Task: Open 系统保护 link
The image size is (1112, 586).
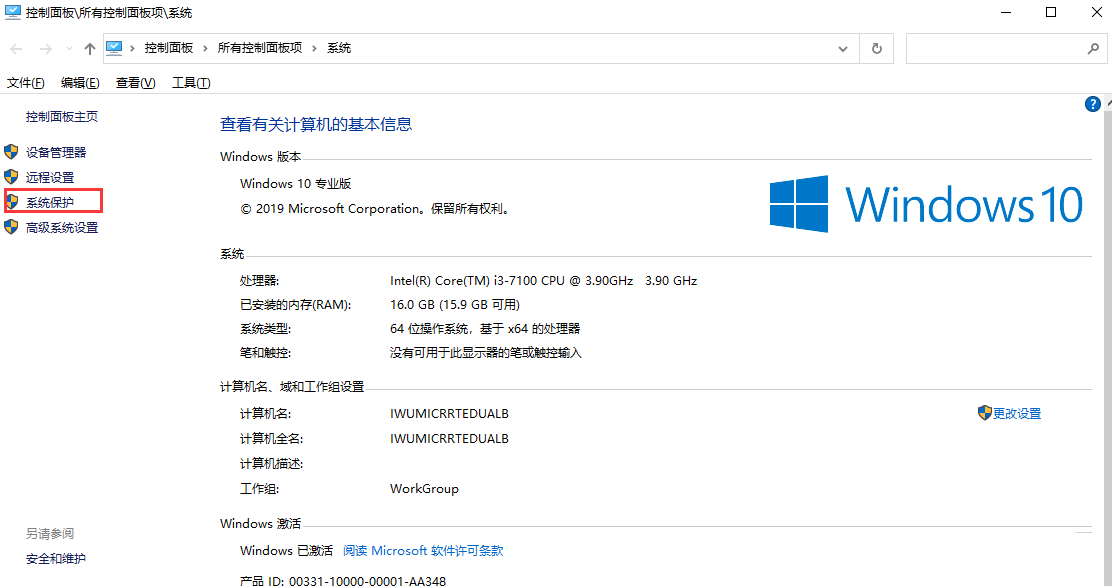Action: [50, 203]
